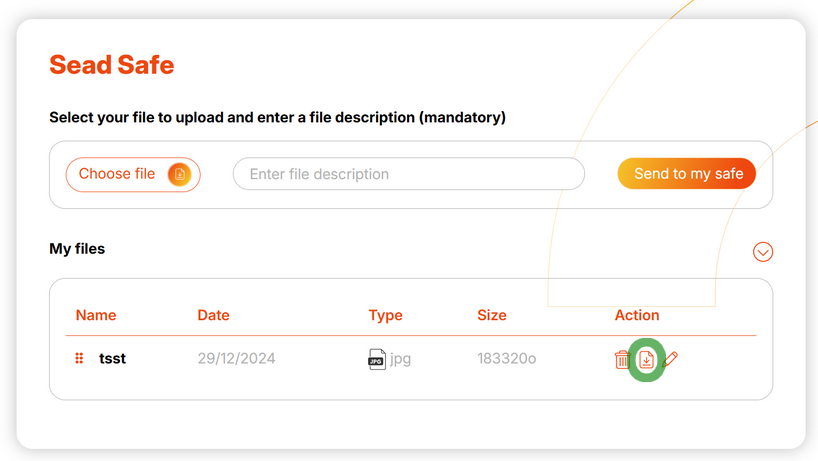The width and height of the screenshot is (818, 461).
Task: Click the 183320o size value
Action: tap(507, 359)
